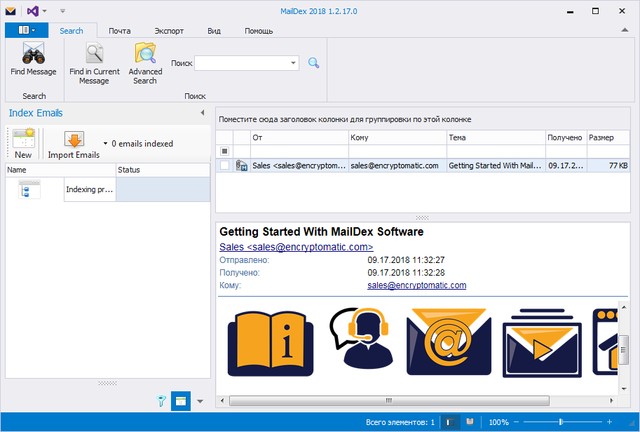Click the zoom slider in status bar
This screenshot has height=432, width=640.
pos(561,423)
